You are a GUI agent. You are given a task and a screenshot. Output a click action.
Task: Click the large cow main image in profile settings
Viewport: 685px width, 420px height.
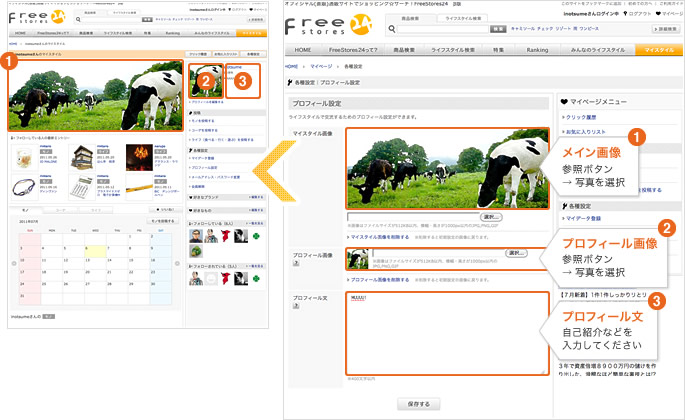point(447,168)
